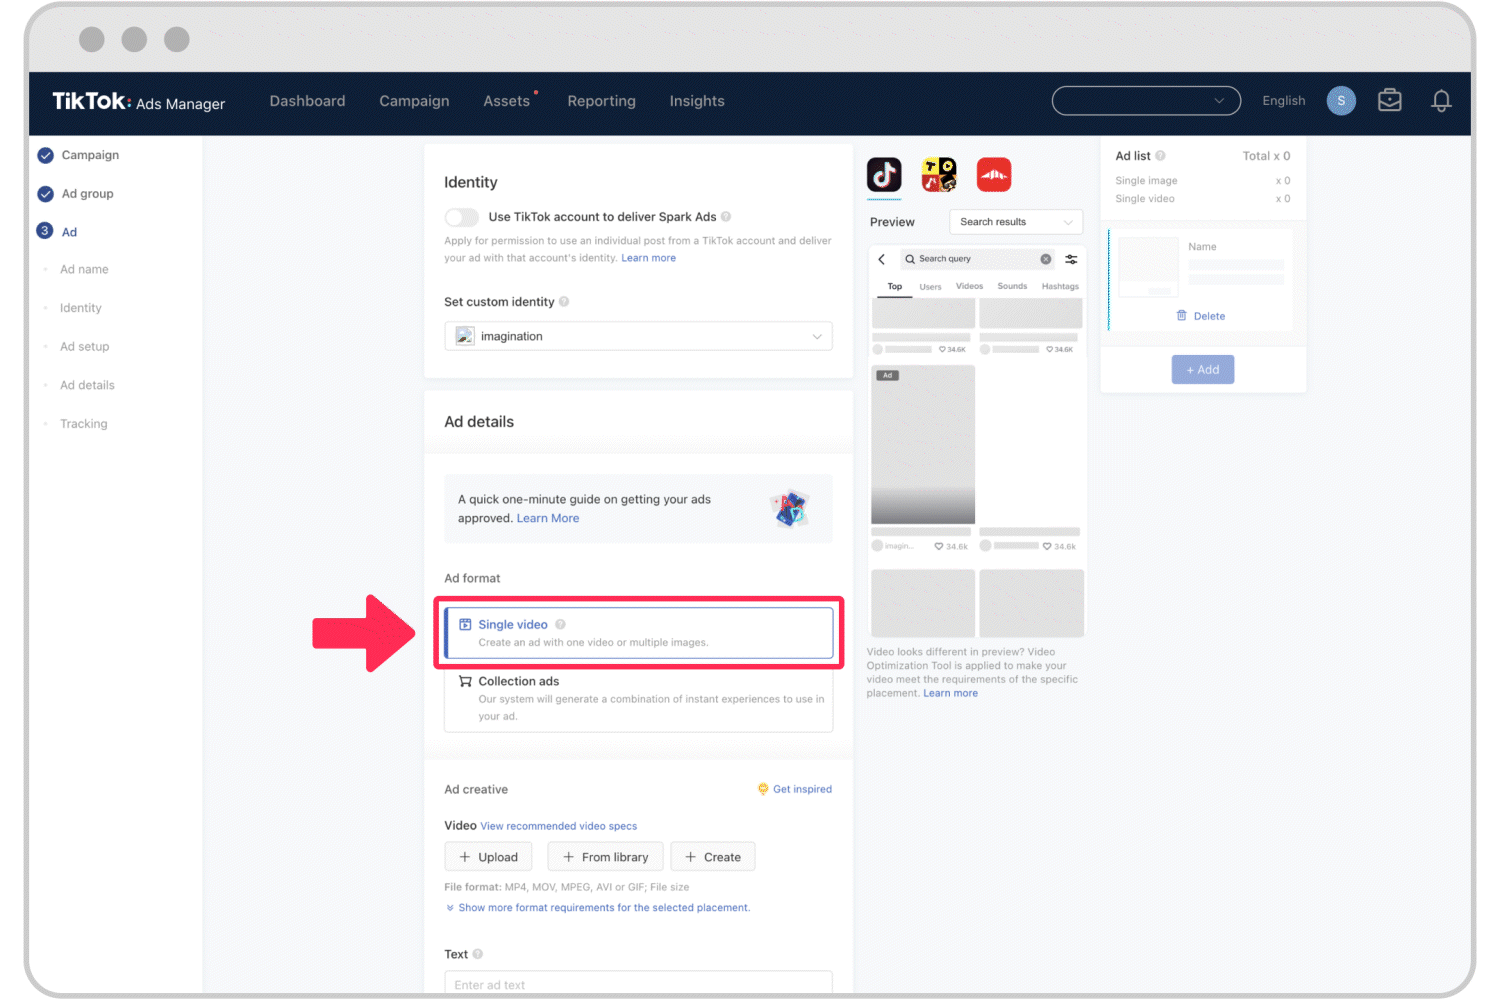Open Learn more link under Spark Ads

(x=648, y=258)
